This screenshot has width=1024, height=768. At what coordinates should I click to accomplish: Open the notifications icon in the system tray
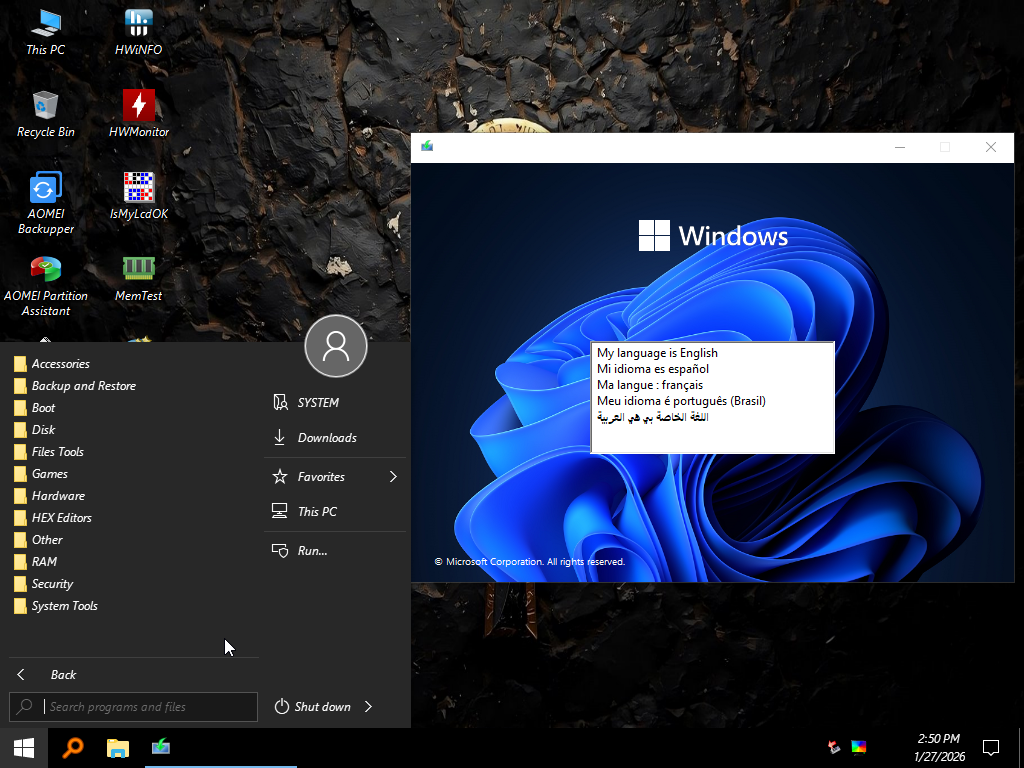pyautogui.click(x=990, y=746)
